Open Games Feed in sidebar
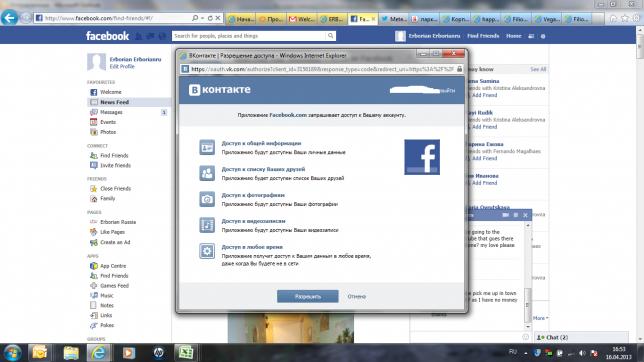This screenshot has width=644, height=362. (114, 286)
